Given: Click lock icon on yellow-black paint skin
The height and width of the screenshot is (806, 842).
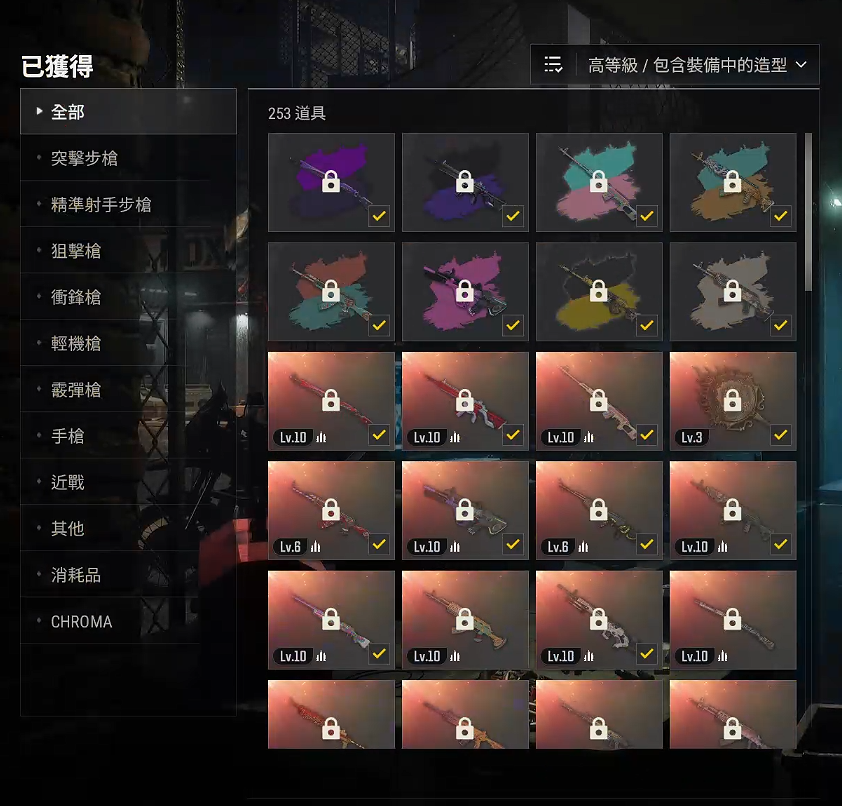Looking at the screenshot, I should 599,291.
